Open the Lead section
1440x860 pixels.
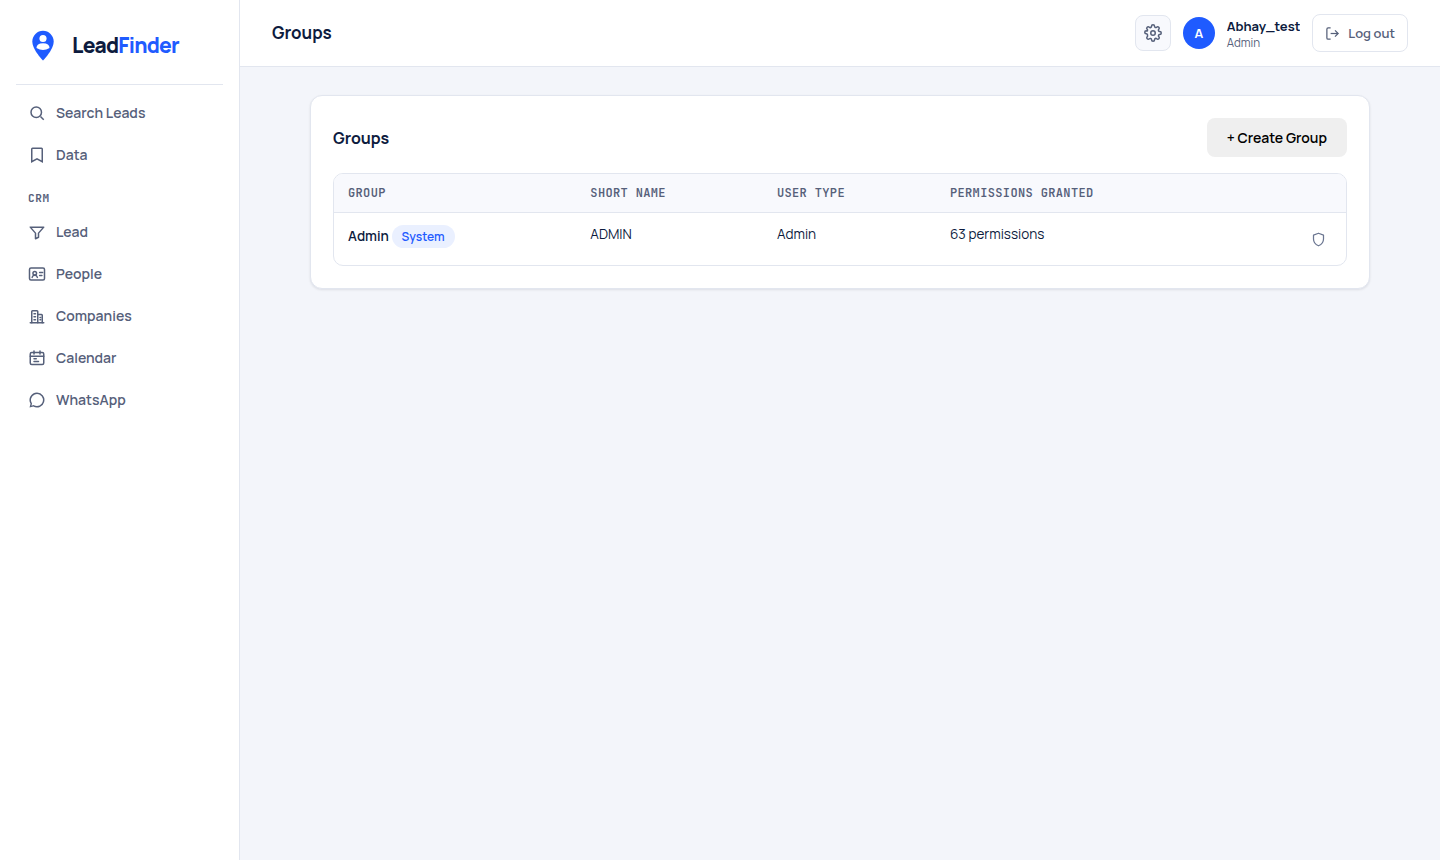120,232
